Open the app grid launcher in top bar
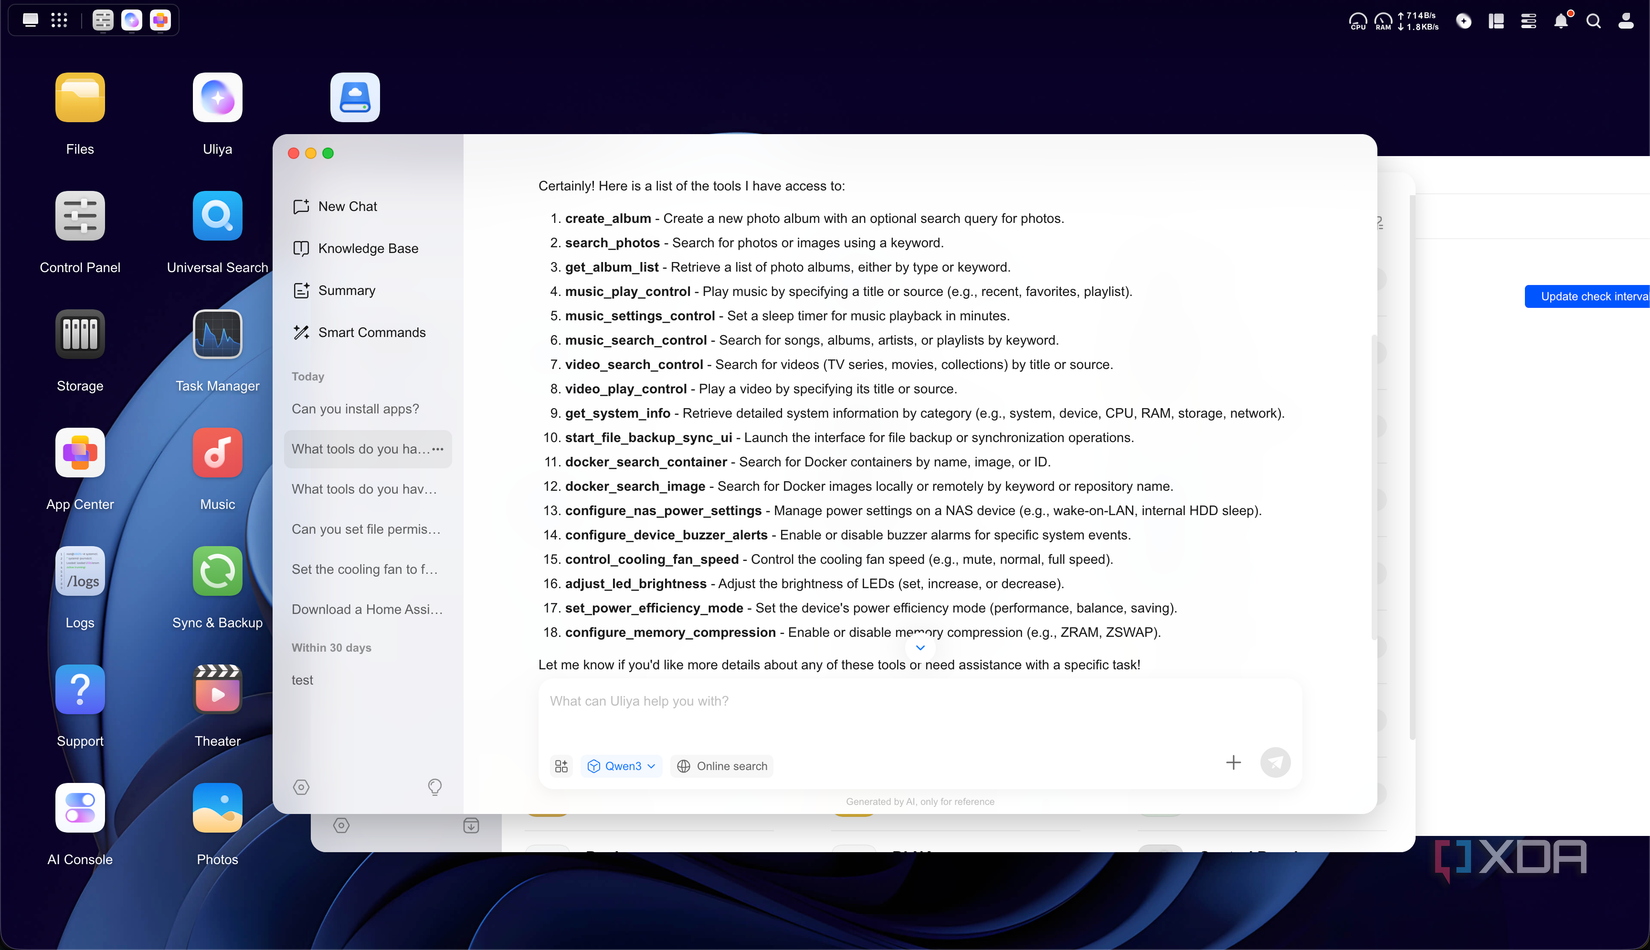Screen dimensions: 1650x950 click(60, 20)
